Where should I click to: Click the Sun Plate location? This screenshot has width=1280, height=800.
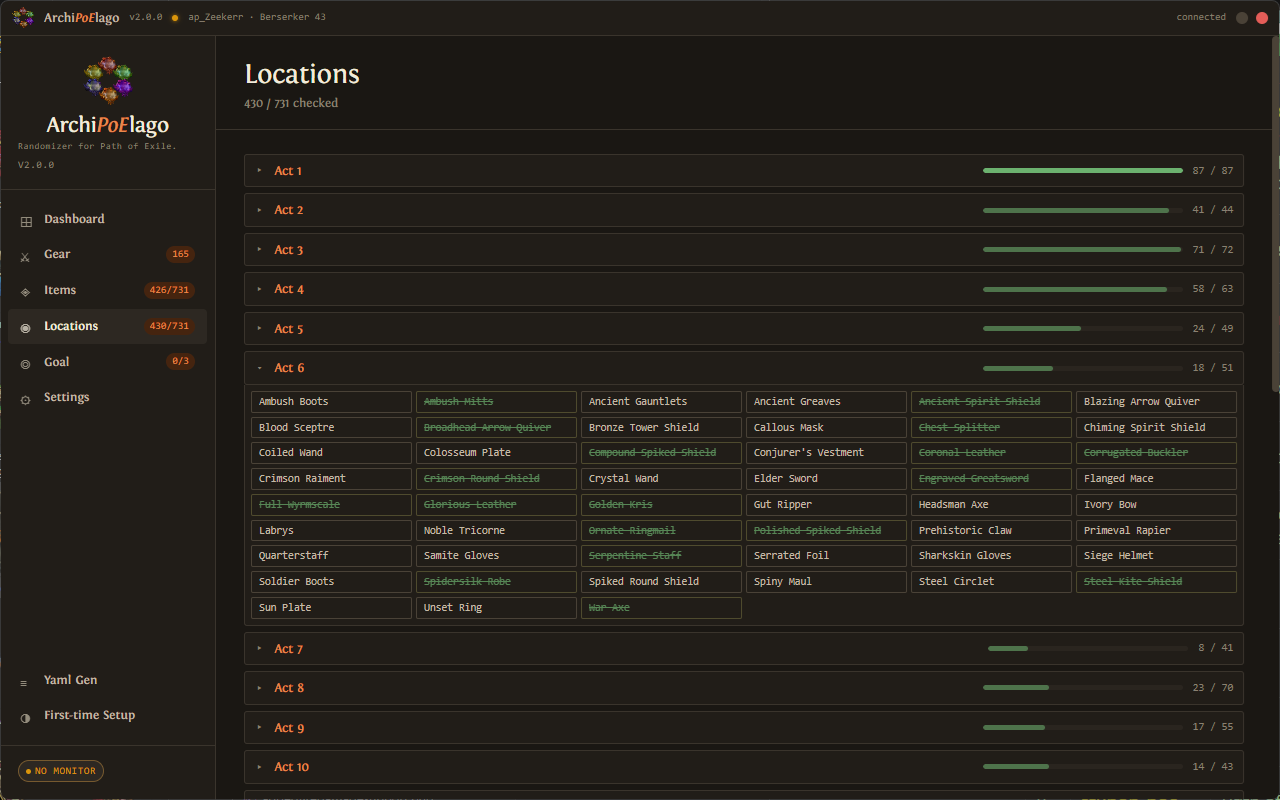click(331, 608)
